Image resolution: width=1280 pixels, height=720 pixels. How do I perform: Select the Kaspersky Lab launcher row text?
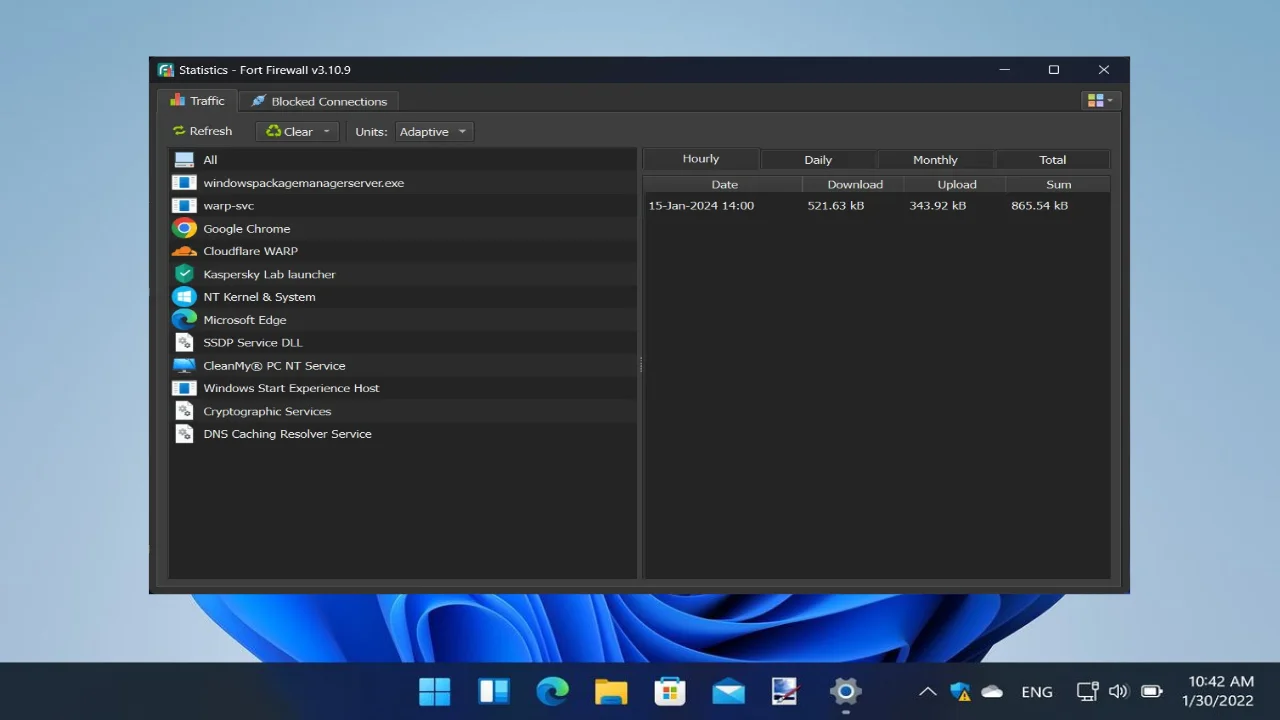tap(270, 274)
